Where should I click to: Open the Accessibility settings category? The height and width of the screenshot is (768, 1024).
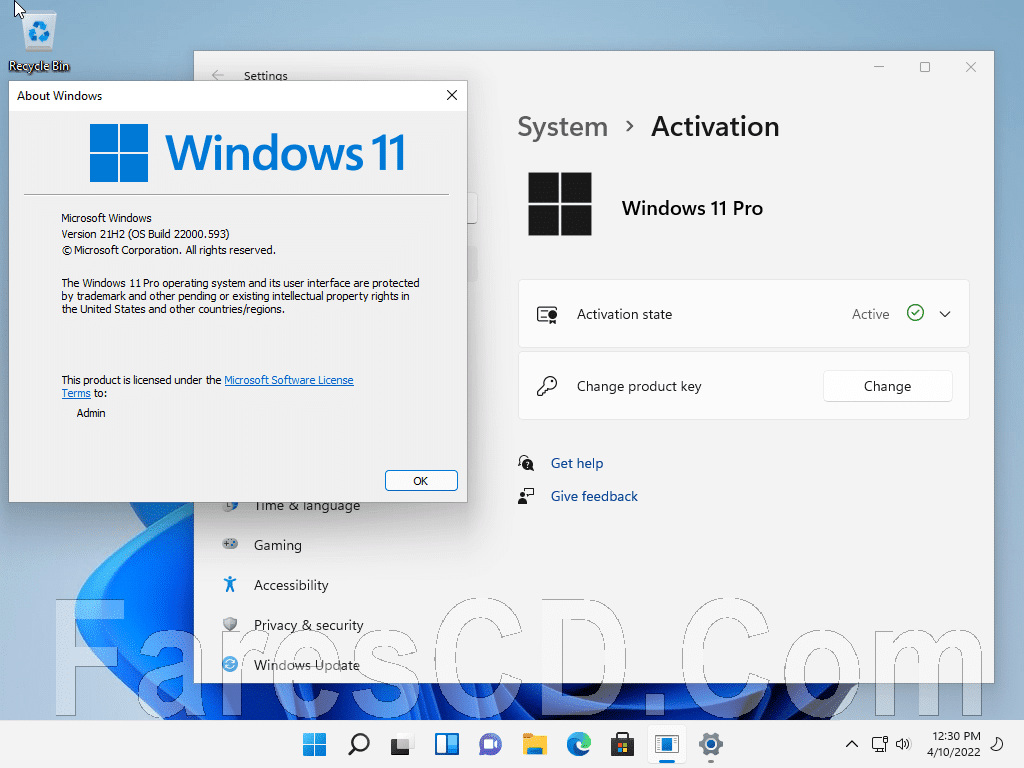click(x=291, y=585)
